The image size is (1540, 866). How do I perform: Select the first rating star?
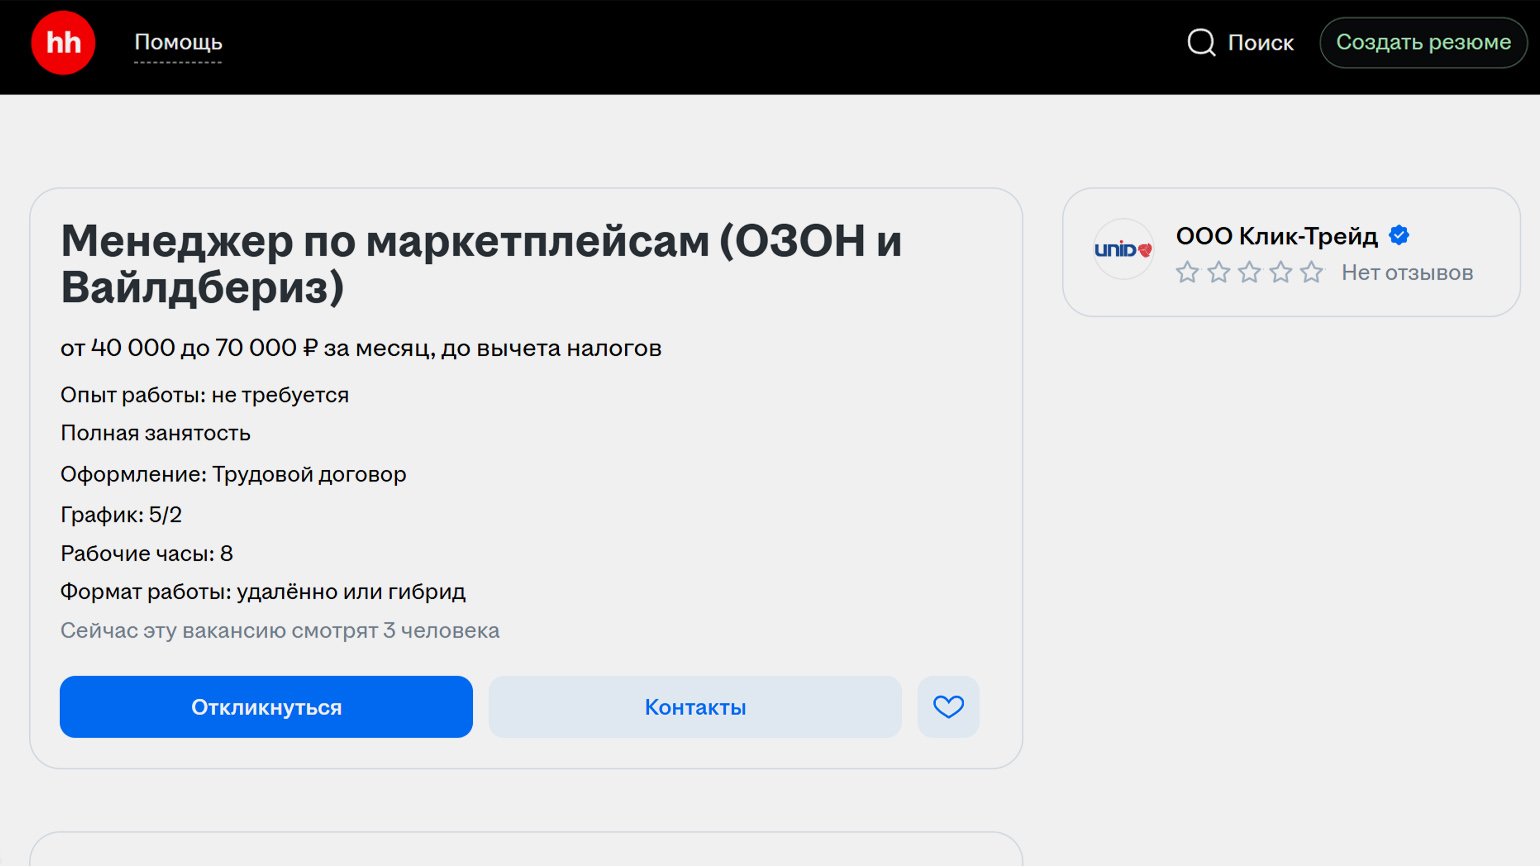1187,272
